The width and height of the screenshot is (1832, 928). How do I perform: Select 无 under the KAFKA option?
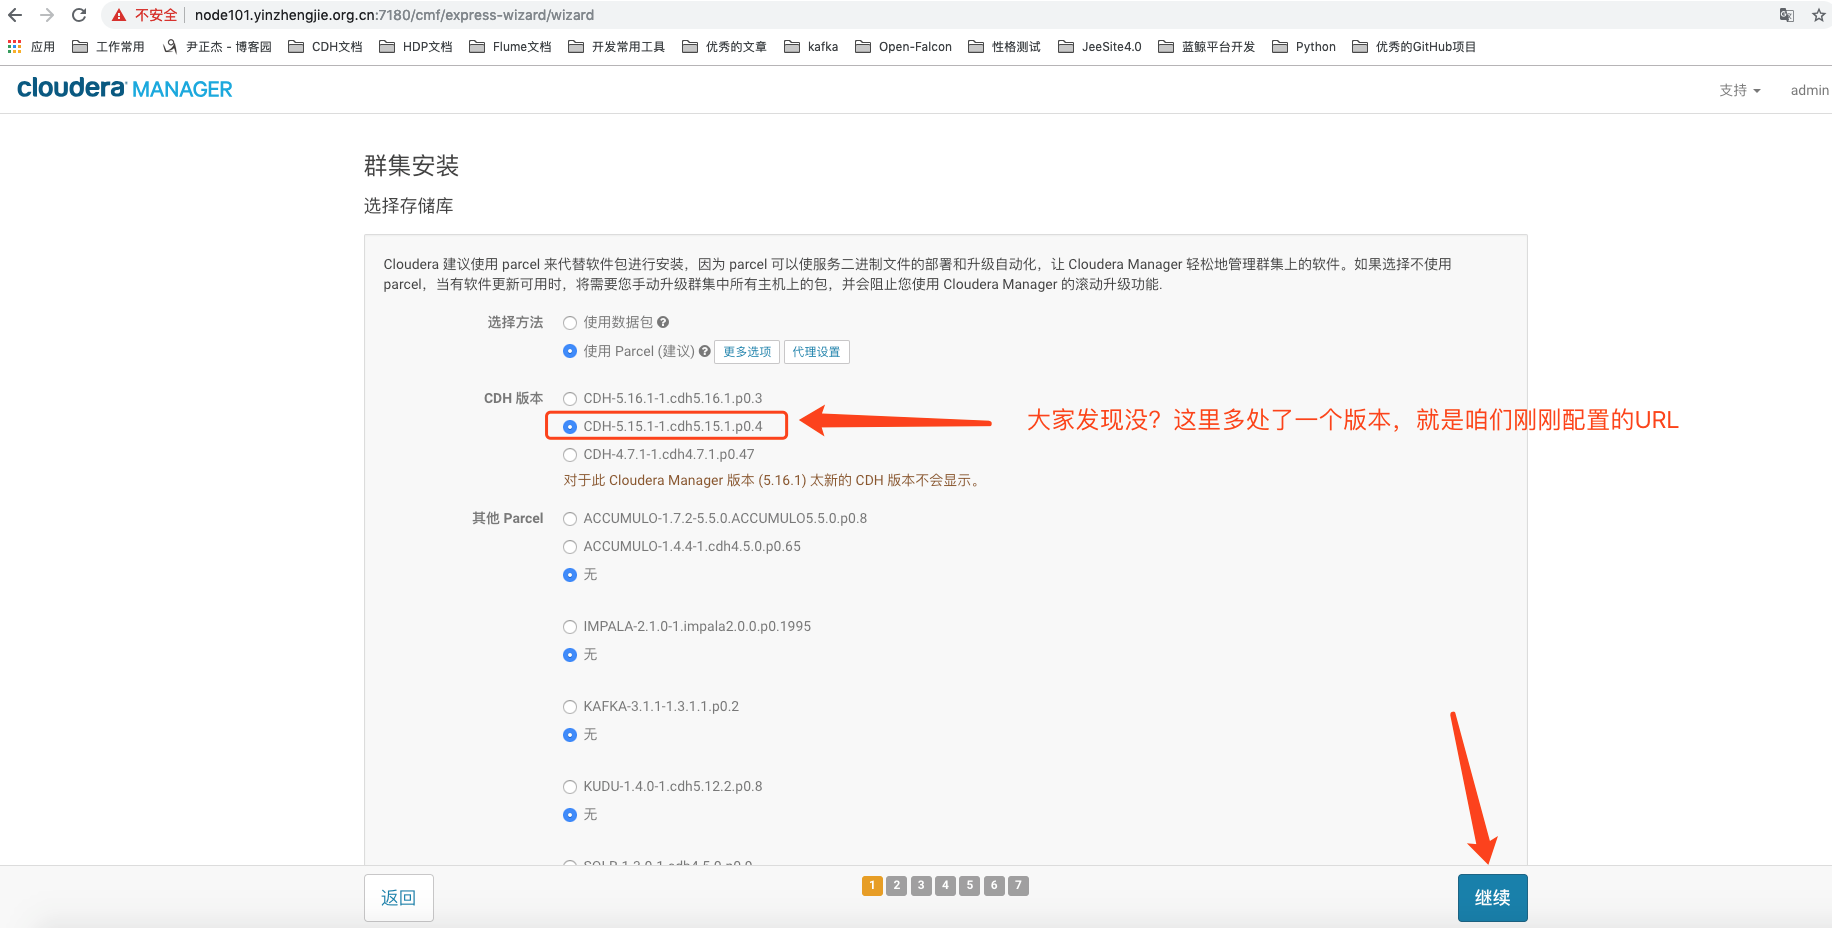[570, 735]
